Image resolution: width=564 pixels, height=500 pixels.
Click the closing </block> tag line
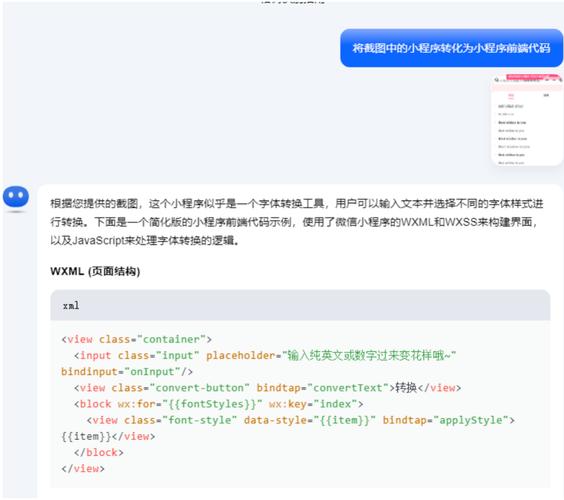(x=99, y=453)
